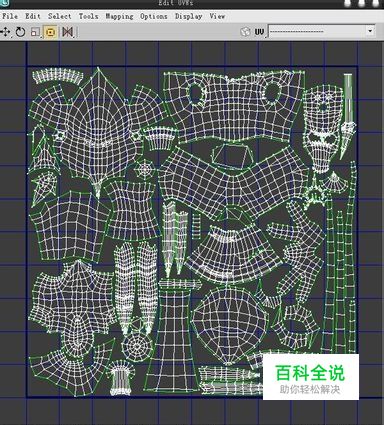
Task: Open the Display menu
Action: tap(189, 16)
